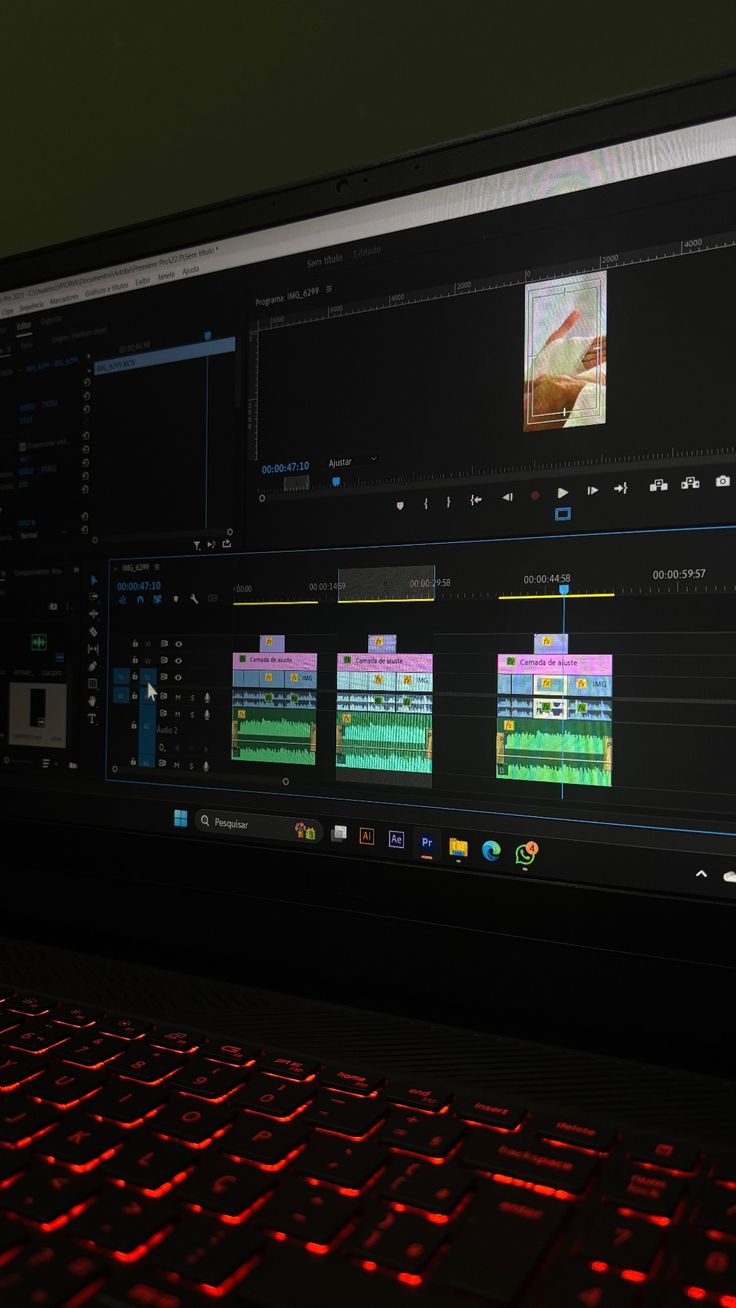Export frame with camera icon
Image resolution: width=736 pixels, height=1308 pixels.
[722, 481]
